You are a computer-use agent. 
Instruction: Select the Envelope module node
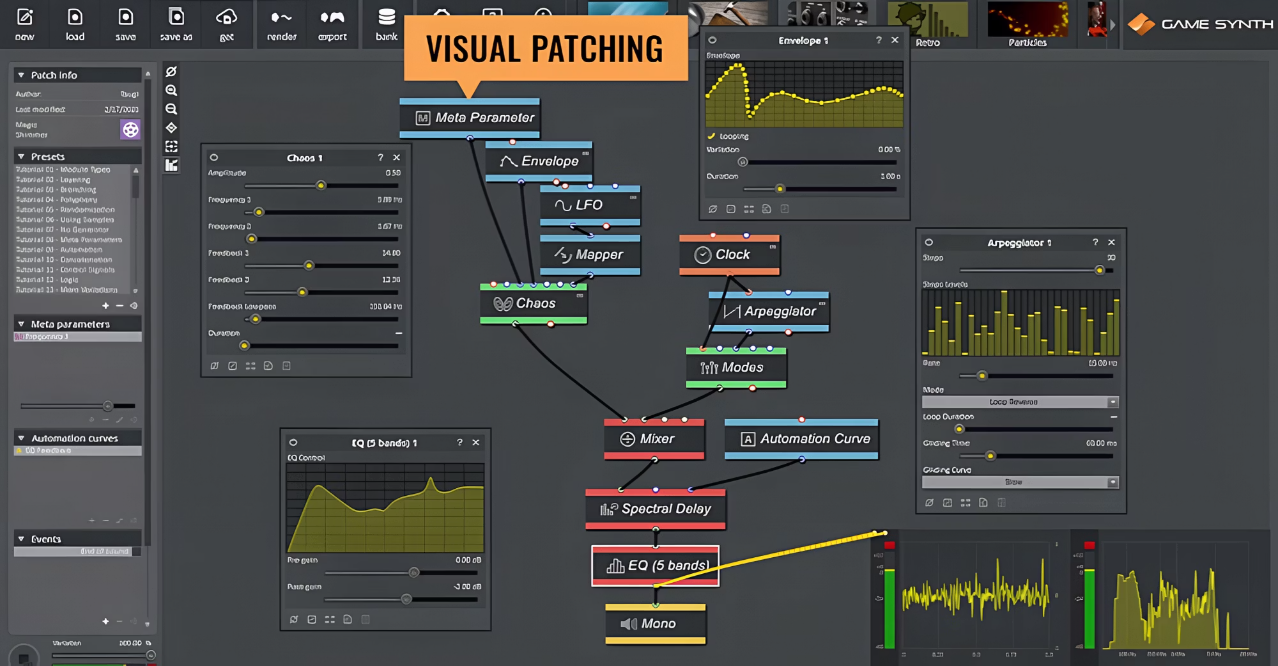pos(539,161)
